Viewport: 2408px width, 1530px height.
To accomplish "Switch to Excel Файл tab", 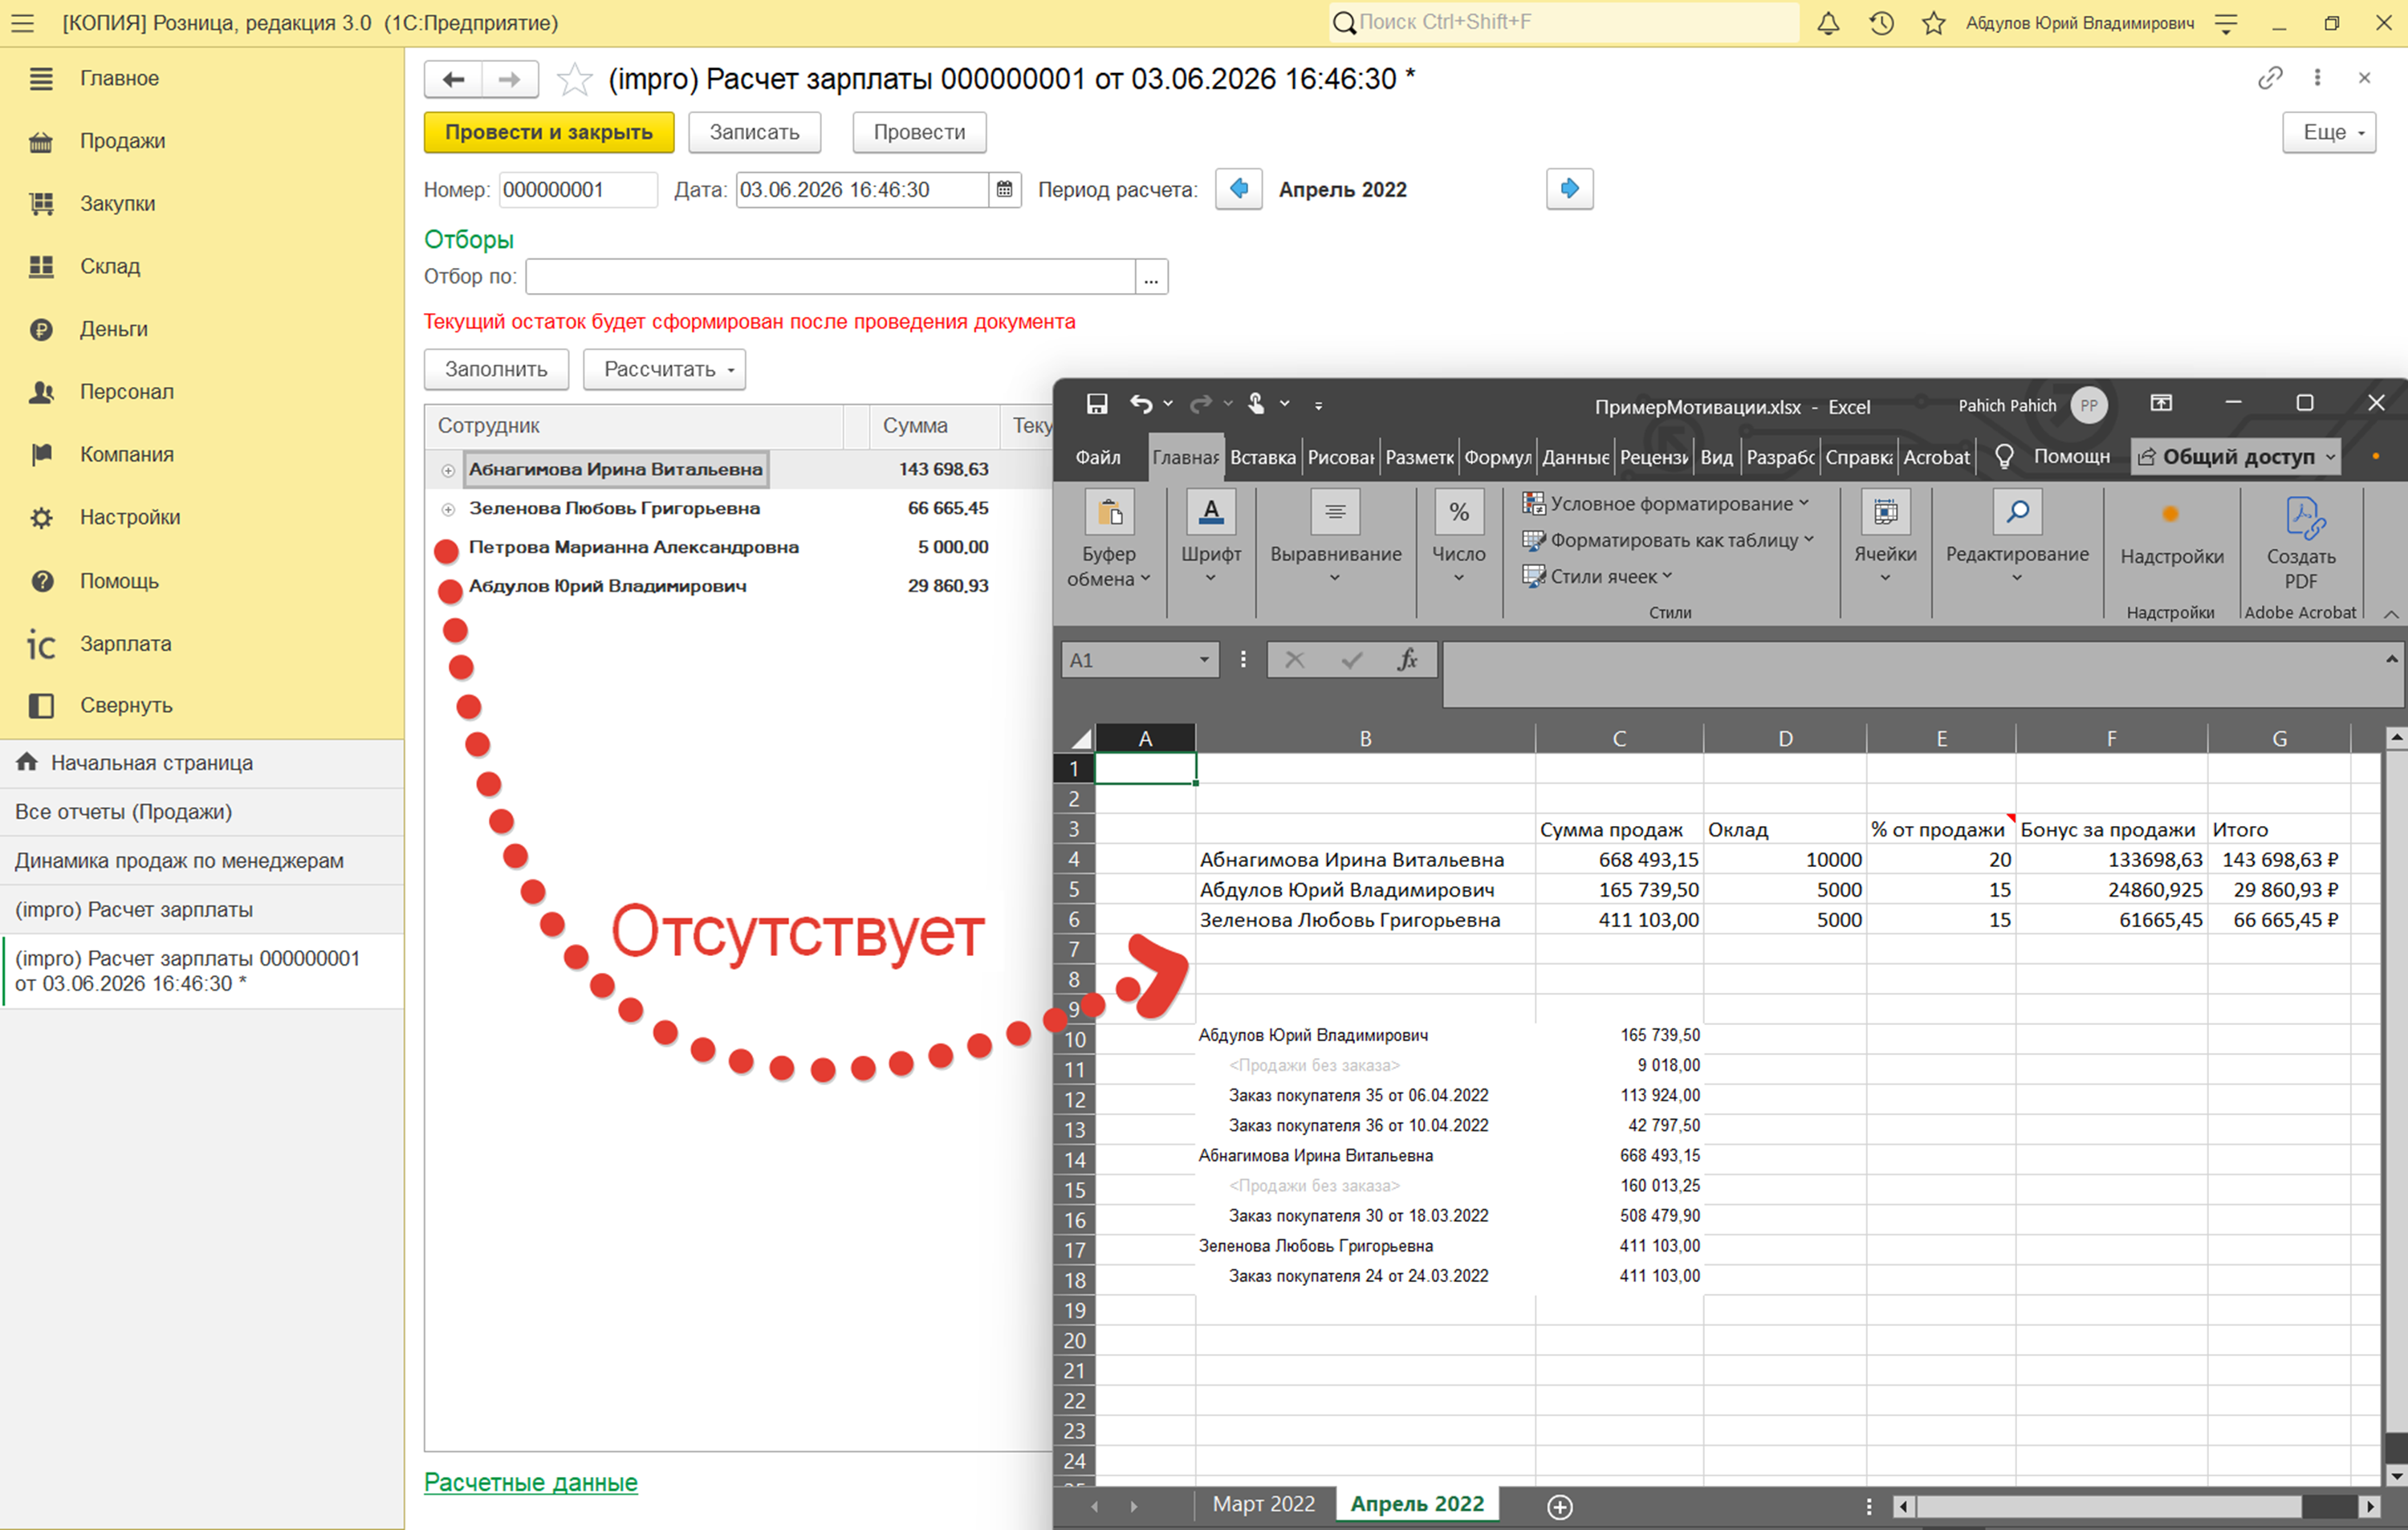I will pyautogui.click(x=1098, y=457).
